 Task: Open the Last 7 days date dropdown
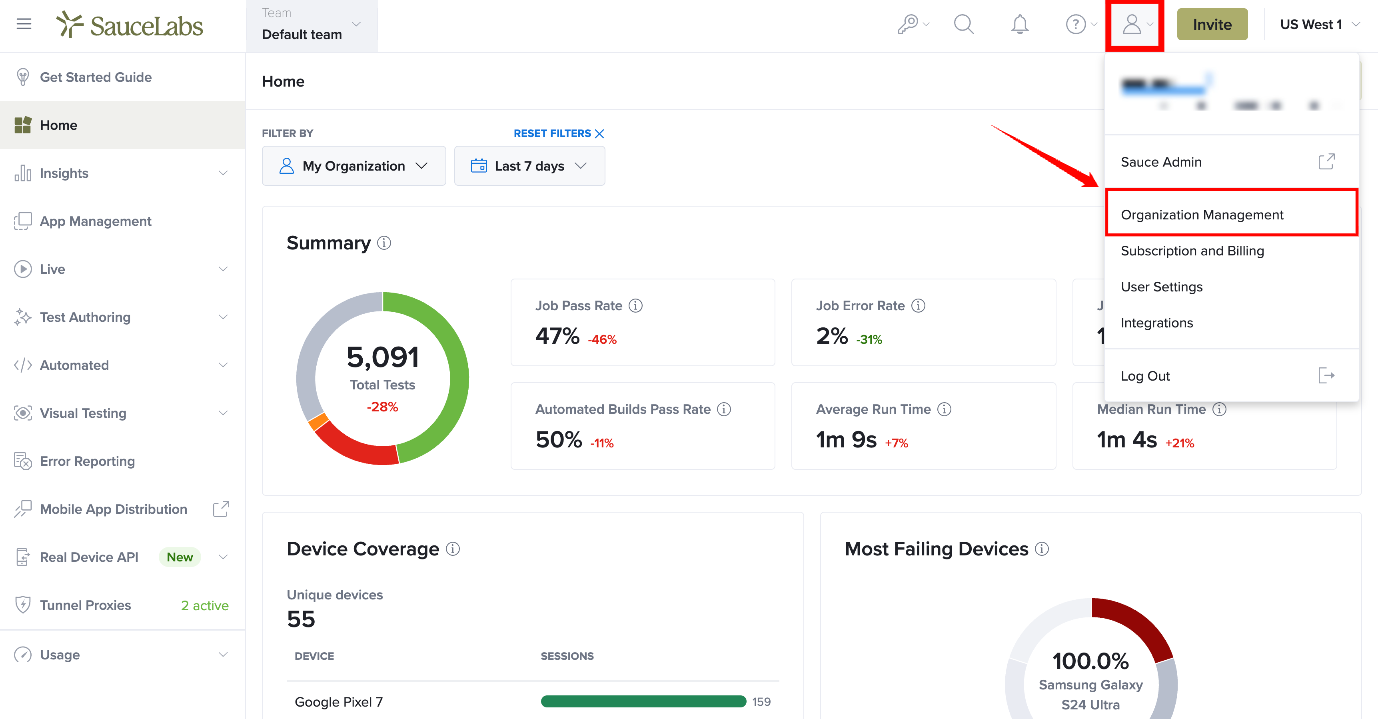(529, 166)
